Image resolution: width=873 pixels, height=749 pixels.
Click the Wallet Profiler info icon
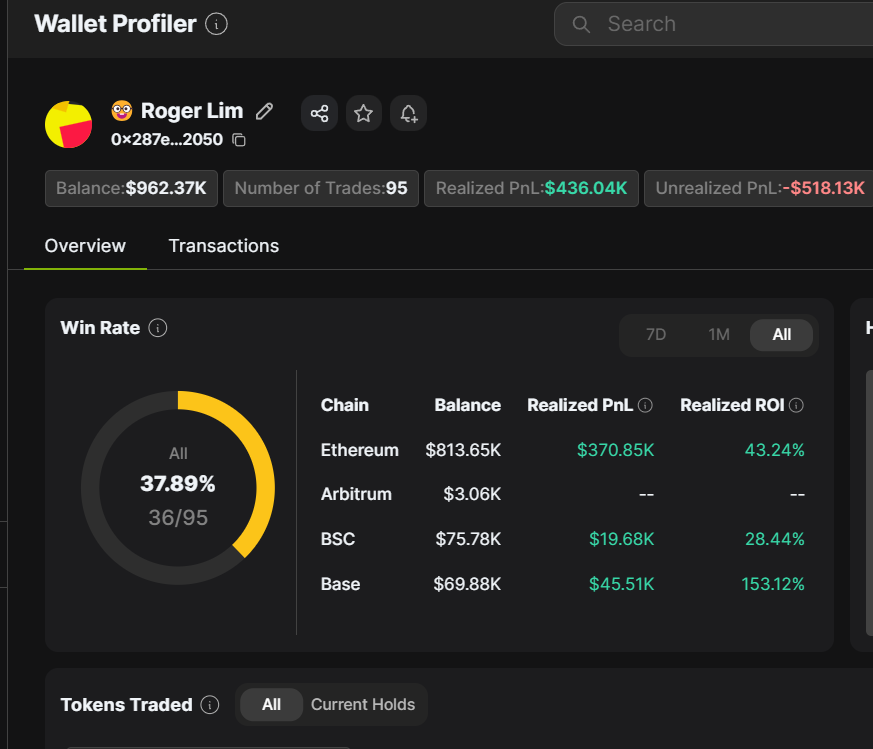(x=216, y=24)
